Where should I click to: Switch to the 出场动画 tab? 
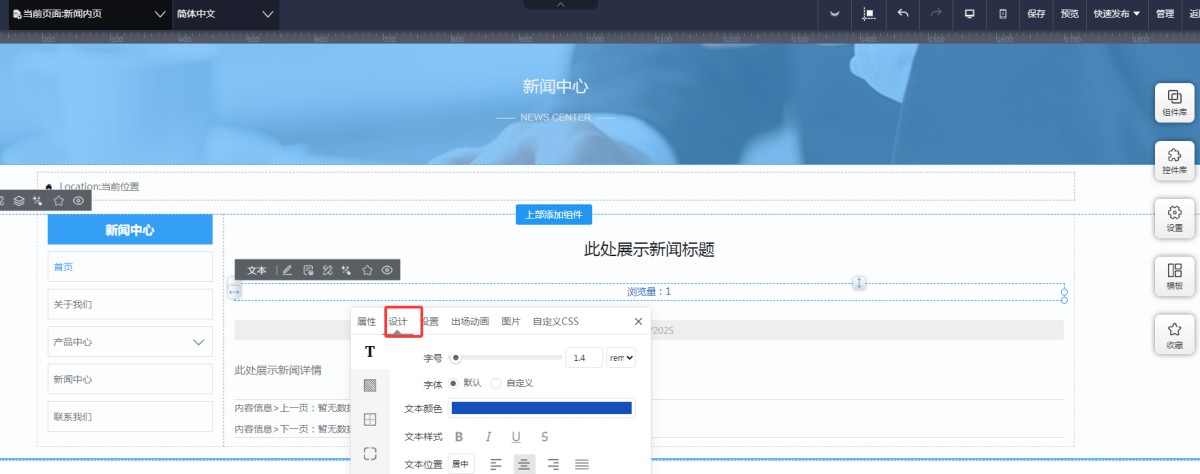click(x=470, y=322)
